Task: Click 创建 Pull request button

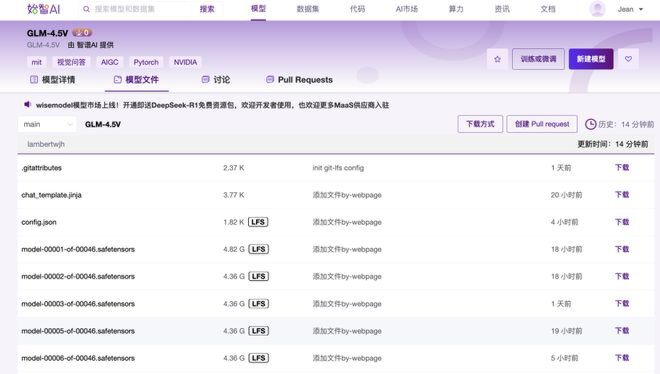Action: (542, 124)
